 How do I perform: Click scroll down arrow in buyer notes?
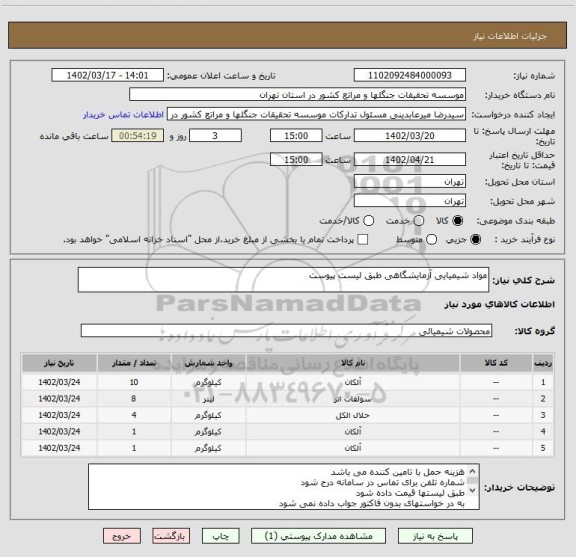click(x=472, y=490)
